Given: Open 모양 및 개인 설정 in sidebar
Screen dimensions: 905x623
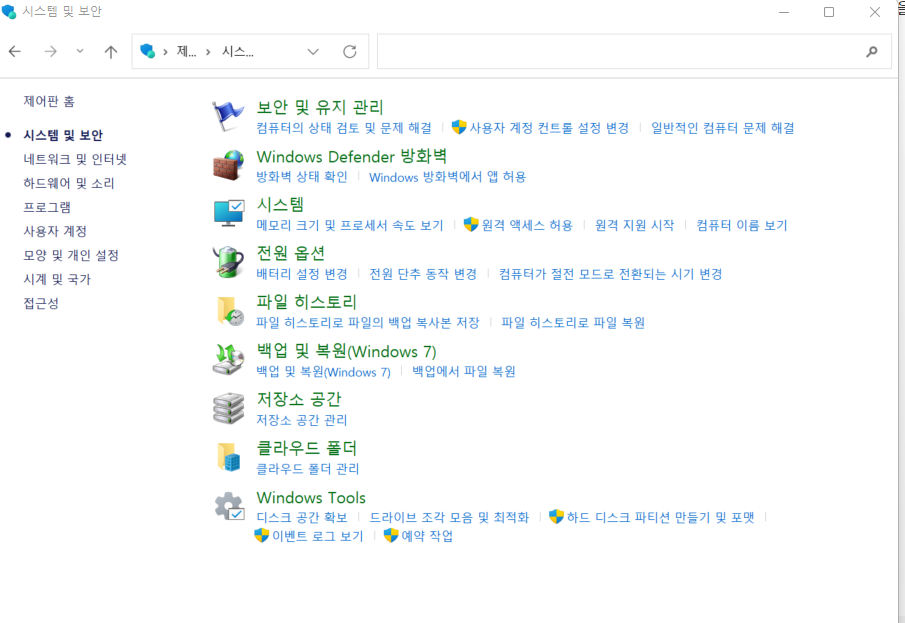Looking at the screenshot, I should pos(71,255).
